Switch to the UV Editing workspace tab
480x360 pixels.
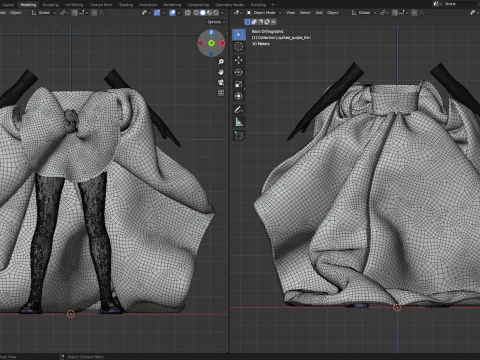coord(74,5)
